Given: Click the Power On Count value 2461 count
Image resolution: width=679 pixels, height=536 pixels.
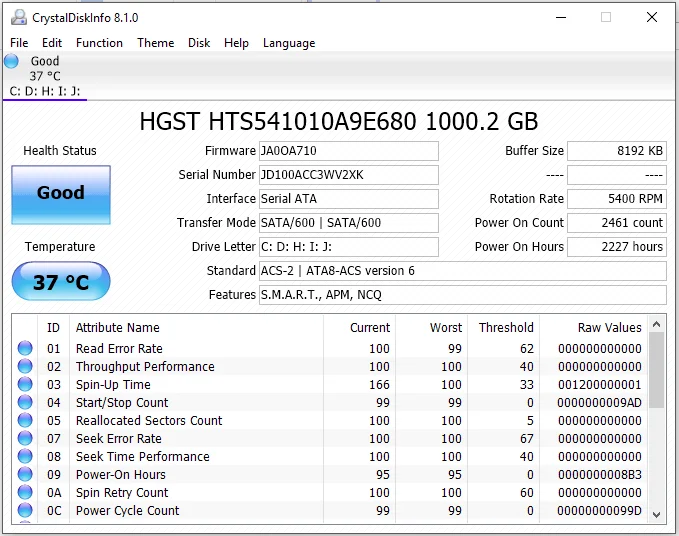Looking at the screenshot, I should [x=617, y=223].
